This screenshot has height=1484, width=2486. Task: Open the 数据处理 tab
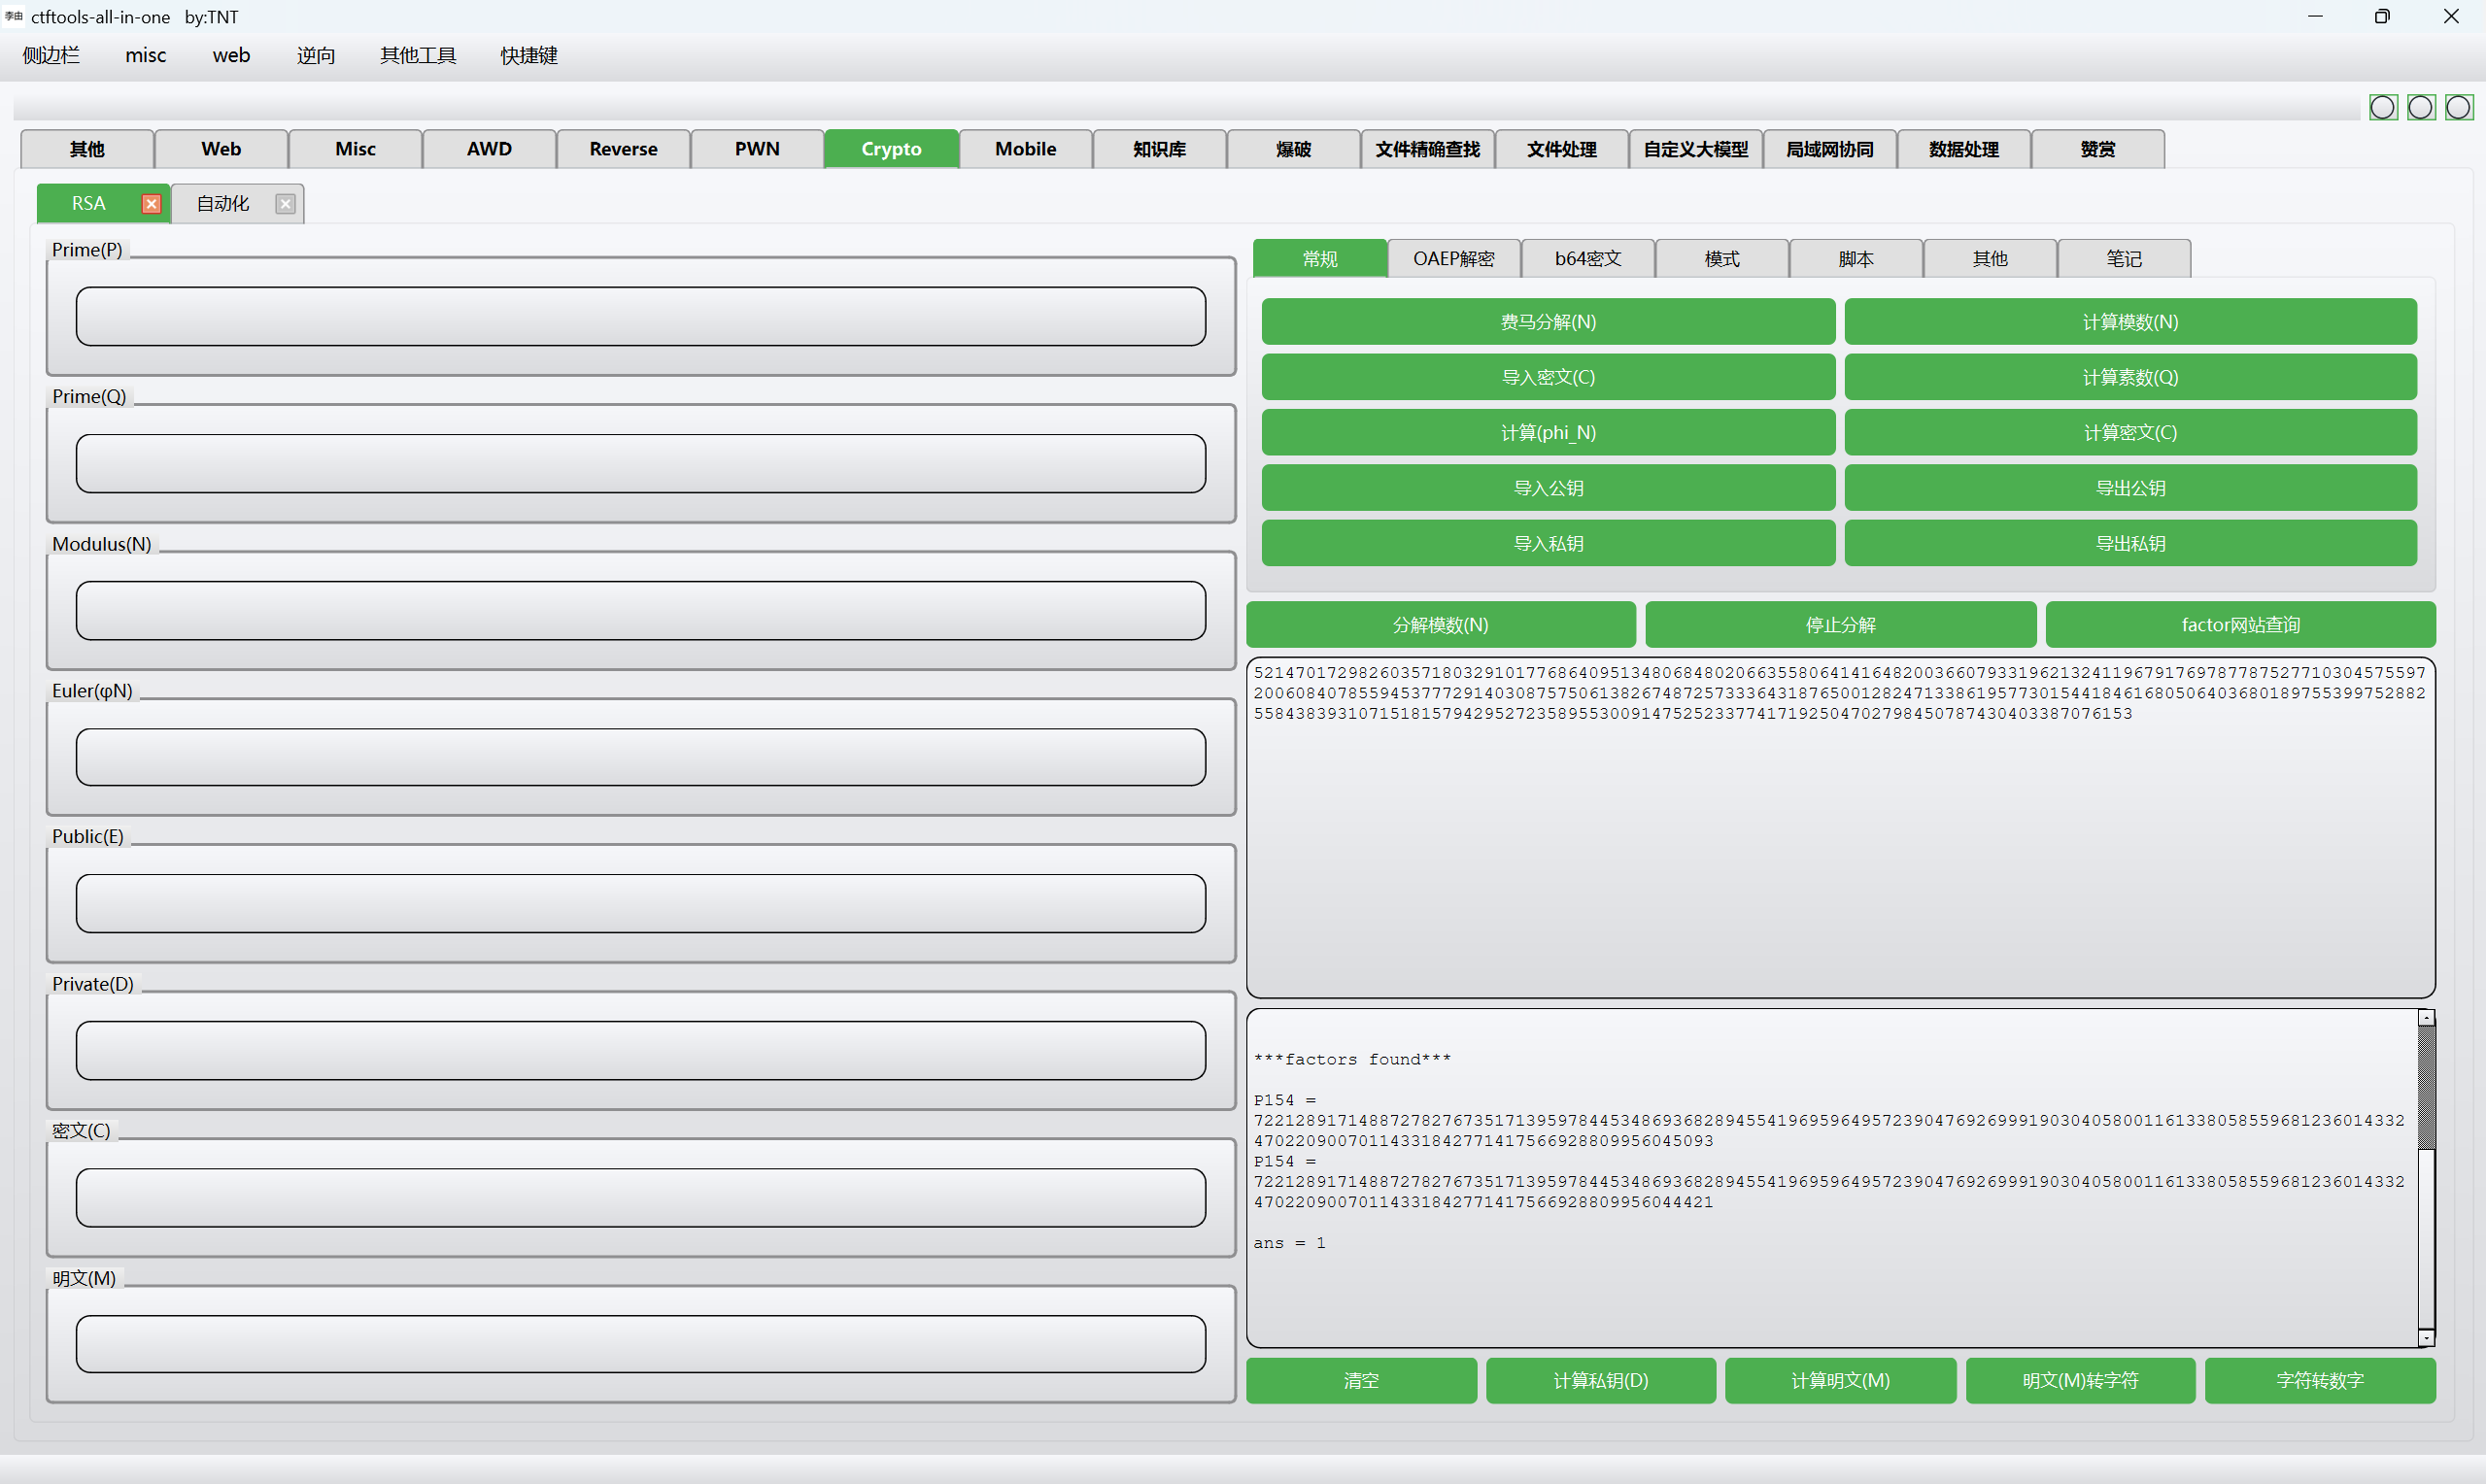pos(1963,149)
